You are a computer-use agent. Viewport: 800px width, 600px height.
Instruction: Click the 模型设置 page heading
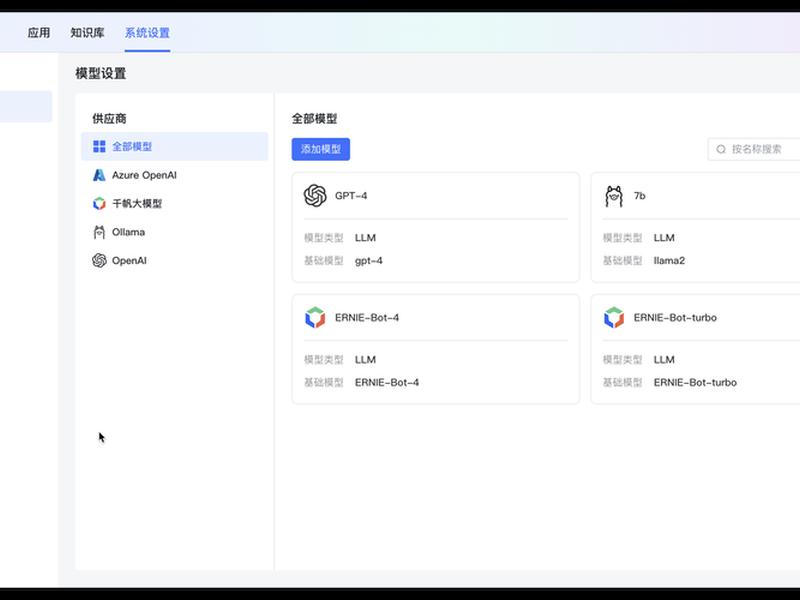point(101,73)
